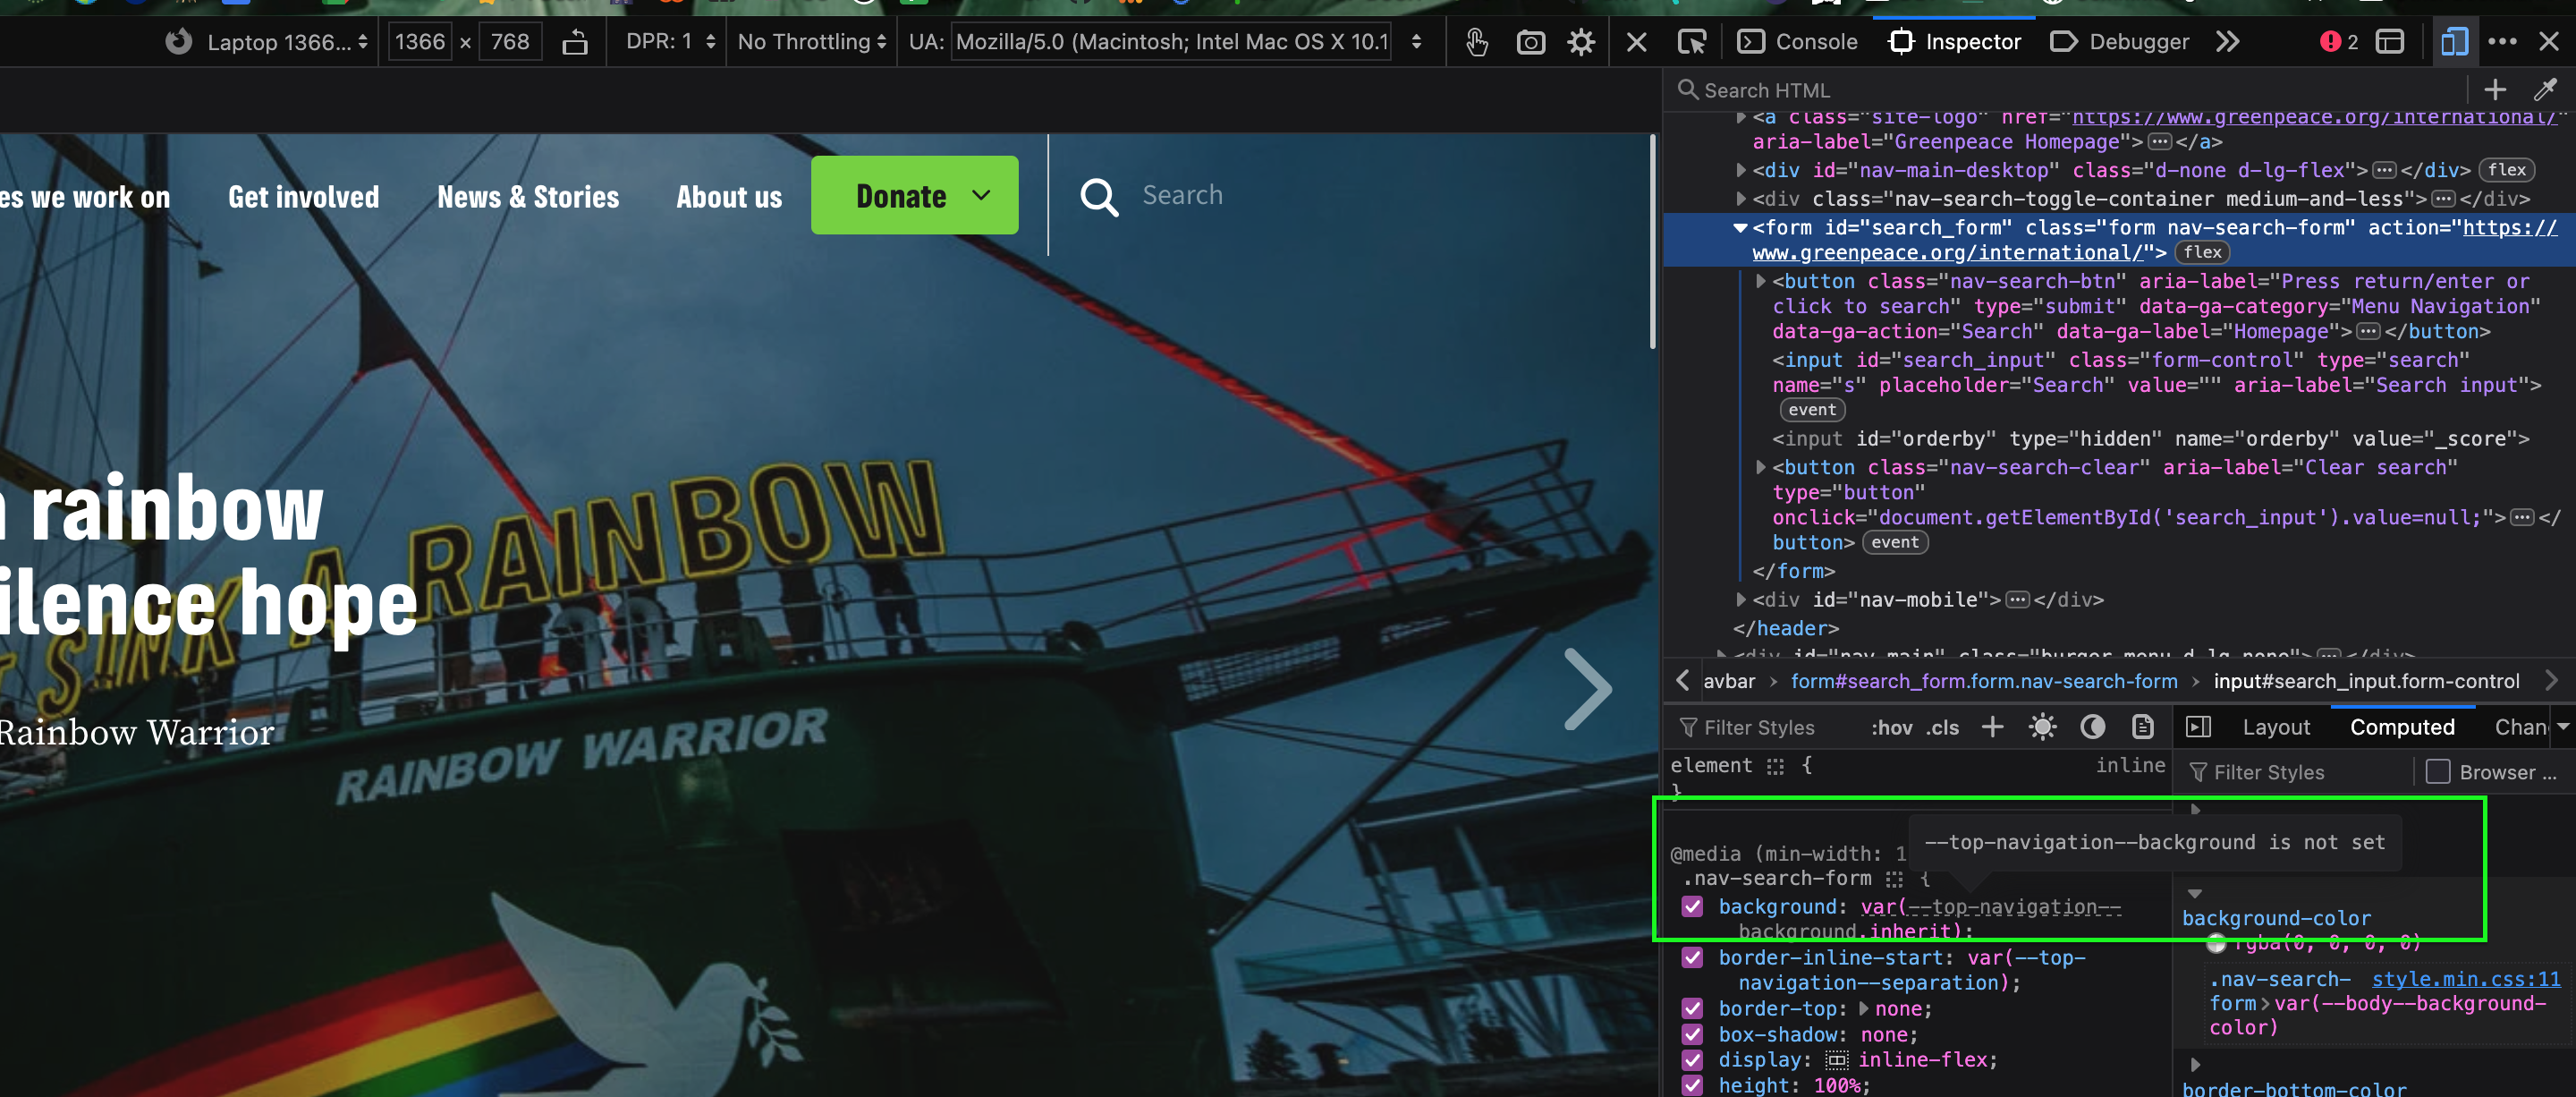Click the website search magnifier icon
The height and width of the screenshot is (1097, 2576).
coord(1099,196)
